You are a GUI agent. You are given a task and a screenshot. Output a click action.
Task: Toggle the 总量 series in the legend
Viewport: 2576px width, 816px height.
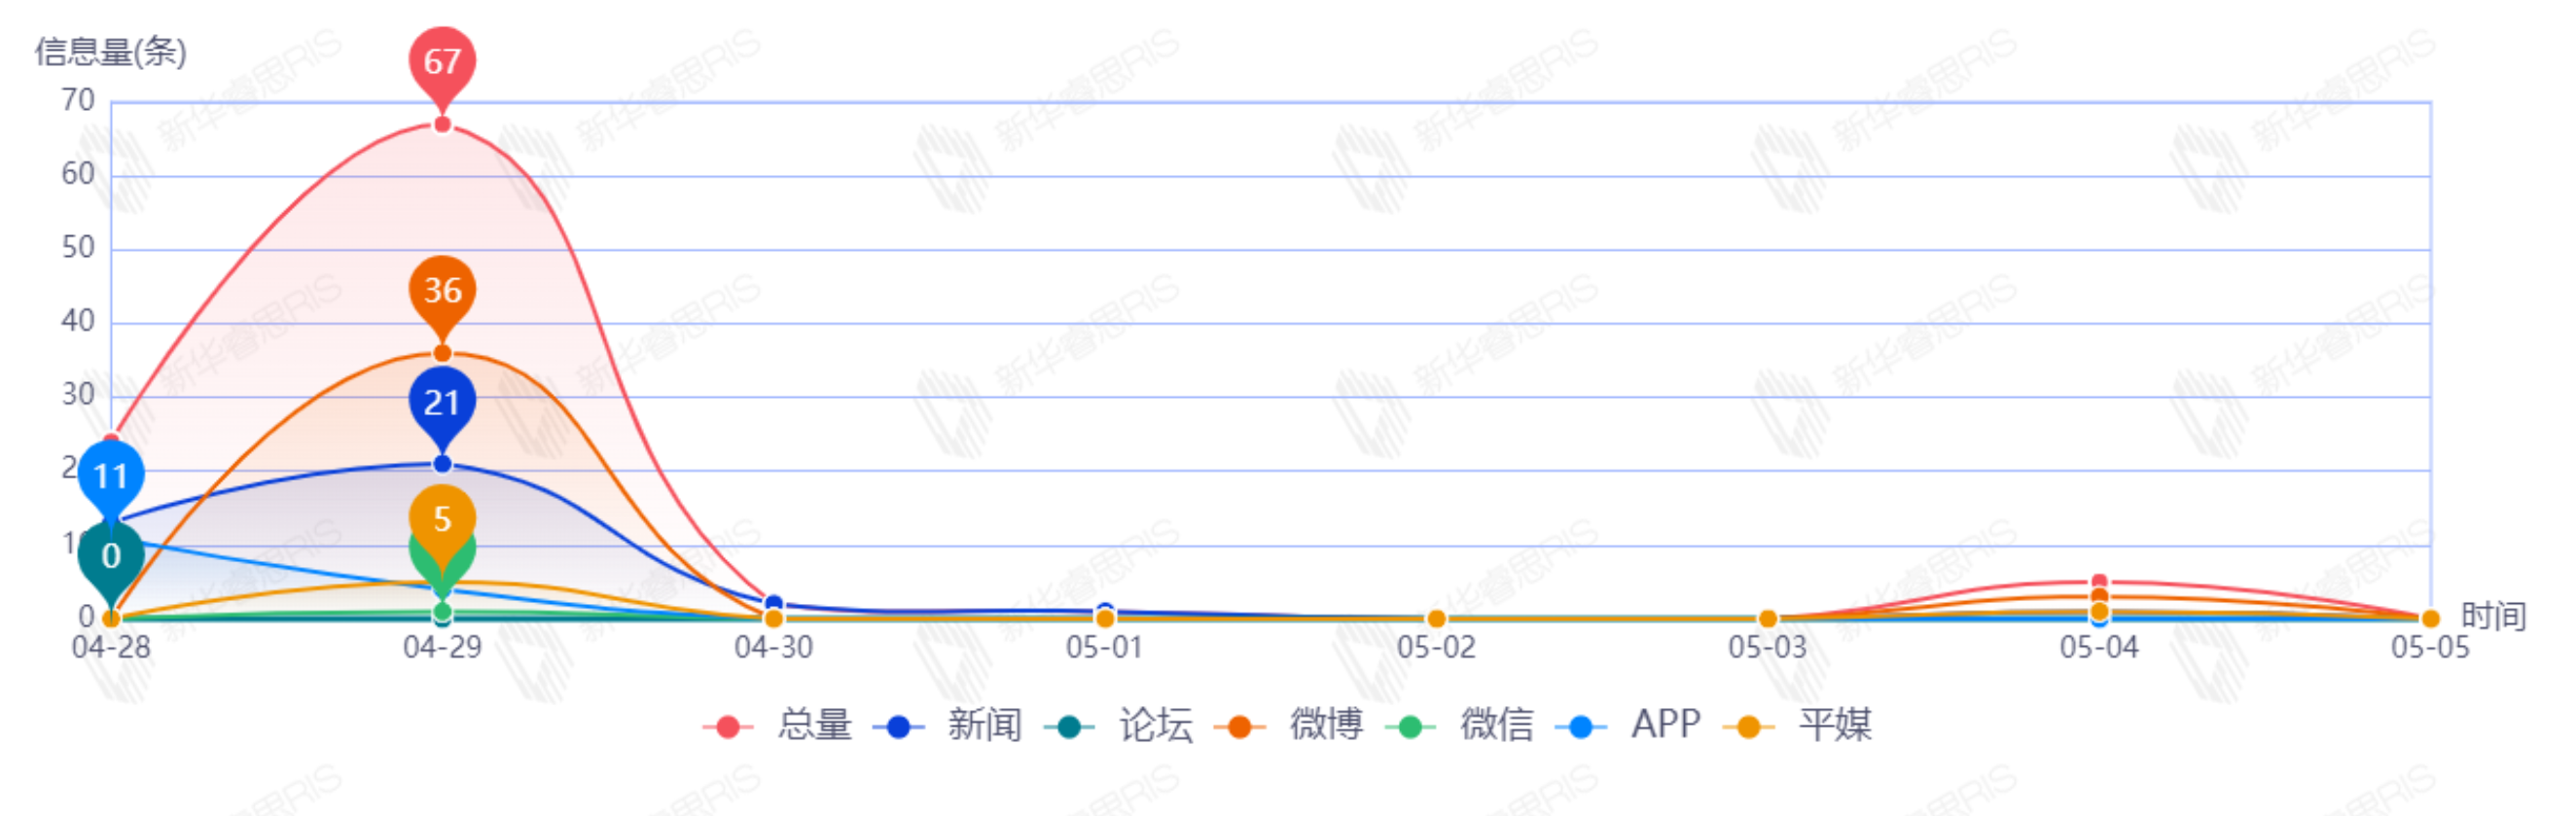tap(778, 725)
